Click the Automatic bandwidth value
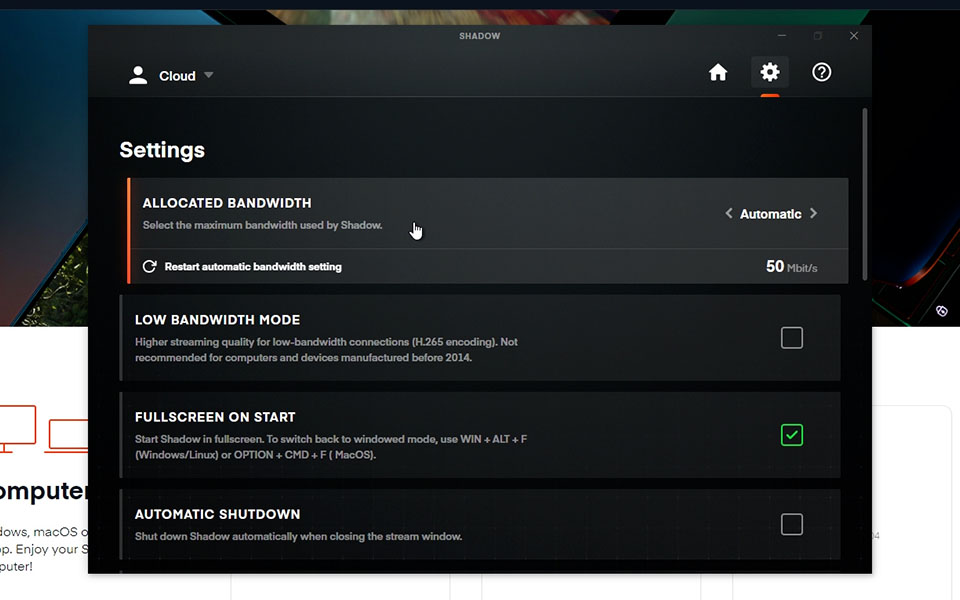Image resolution: width=960 pixels, height=600 pixels. 770,214
